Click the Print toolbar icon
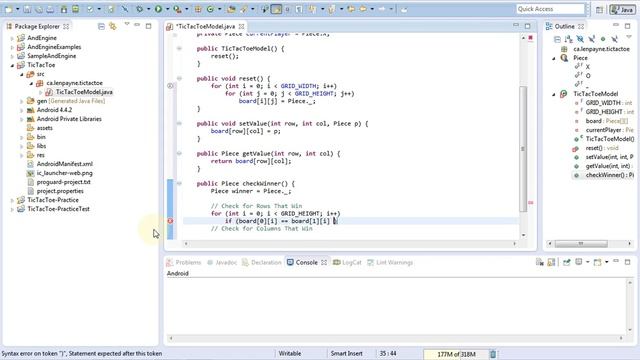640x360 pixels. coord(50,9)
